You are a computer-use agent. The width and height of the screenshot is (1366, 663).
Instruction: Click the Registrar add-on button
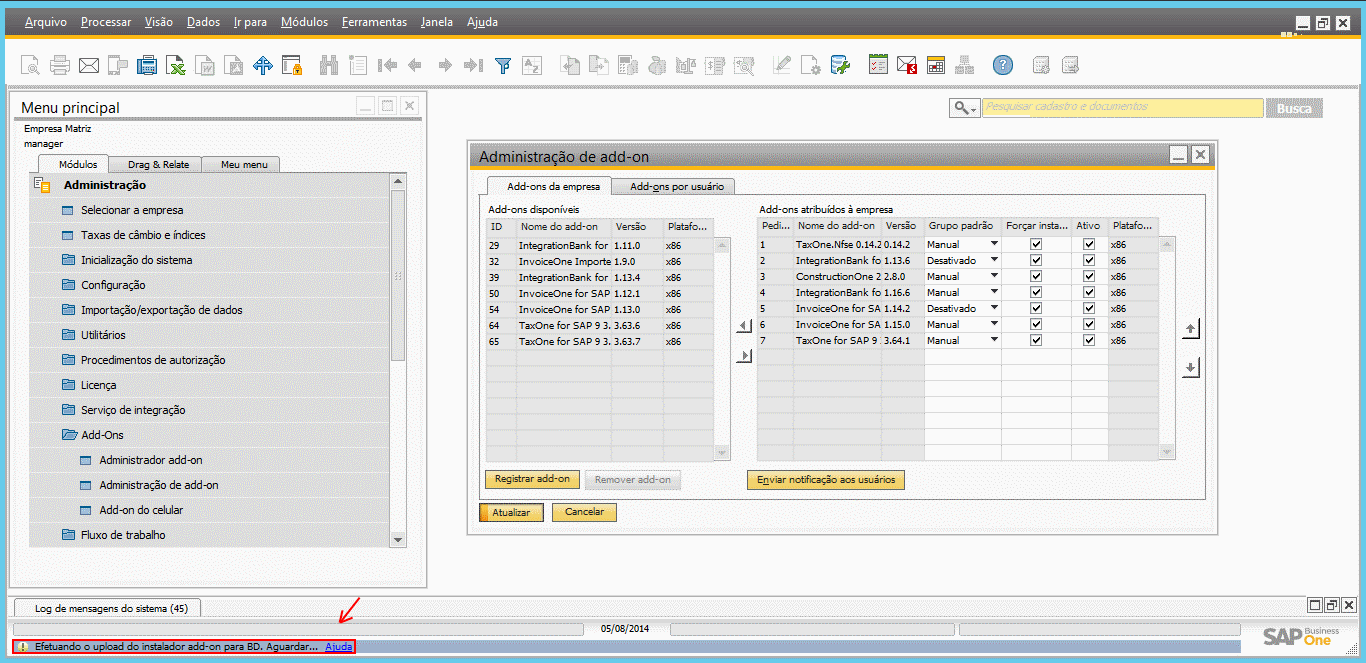pos(532,479)
